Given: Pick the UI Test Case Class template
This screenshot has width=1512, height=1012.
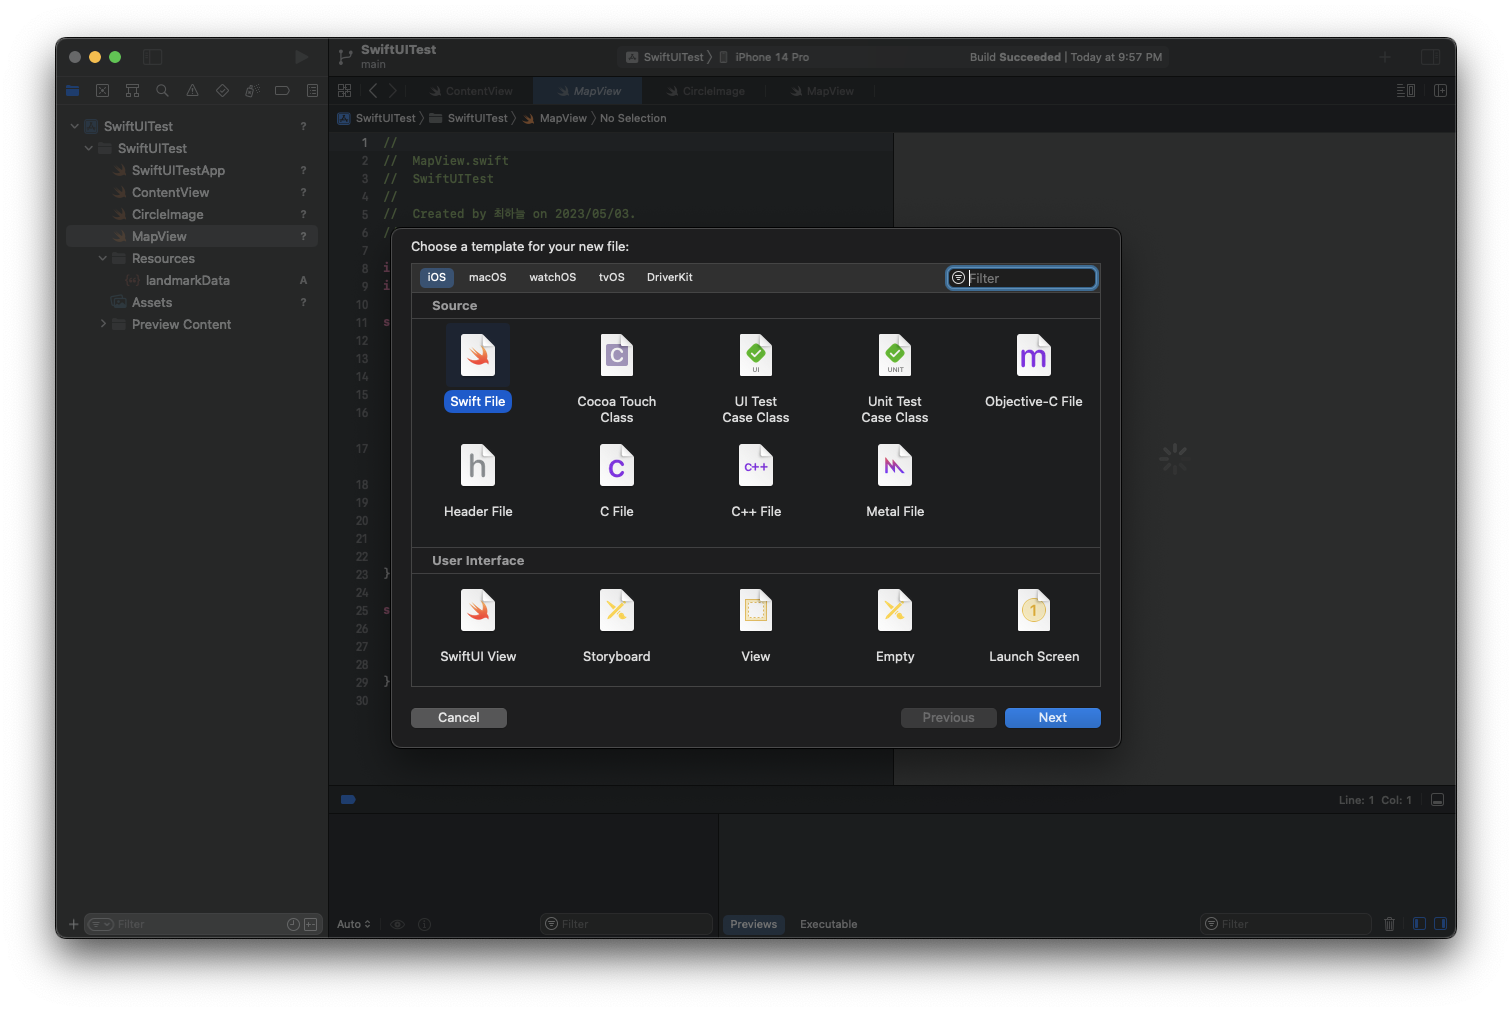Looking at the screenshot, I should tap(756, 377).
